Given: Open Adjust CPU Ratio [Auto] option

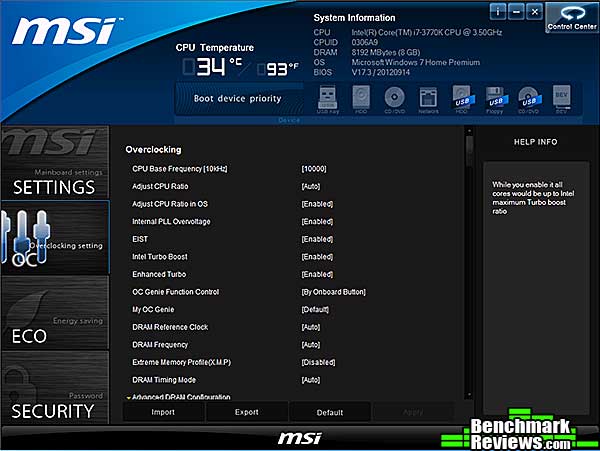Looking at the screenshot, I should pyautogui.click(x=311, y=186).
